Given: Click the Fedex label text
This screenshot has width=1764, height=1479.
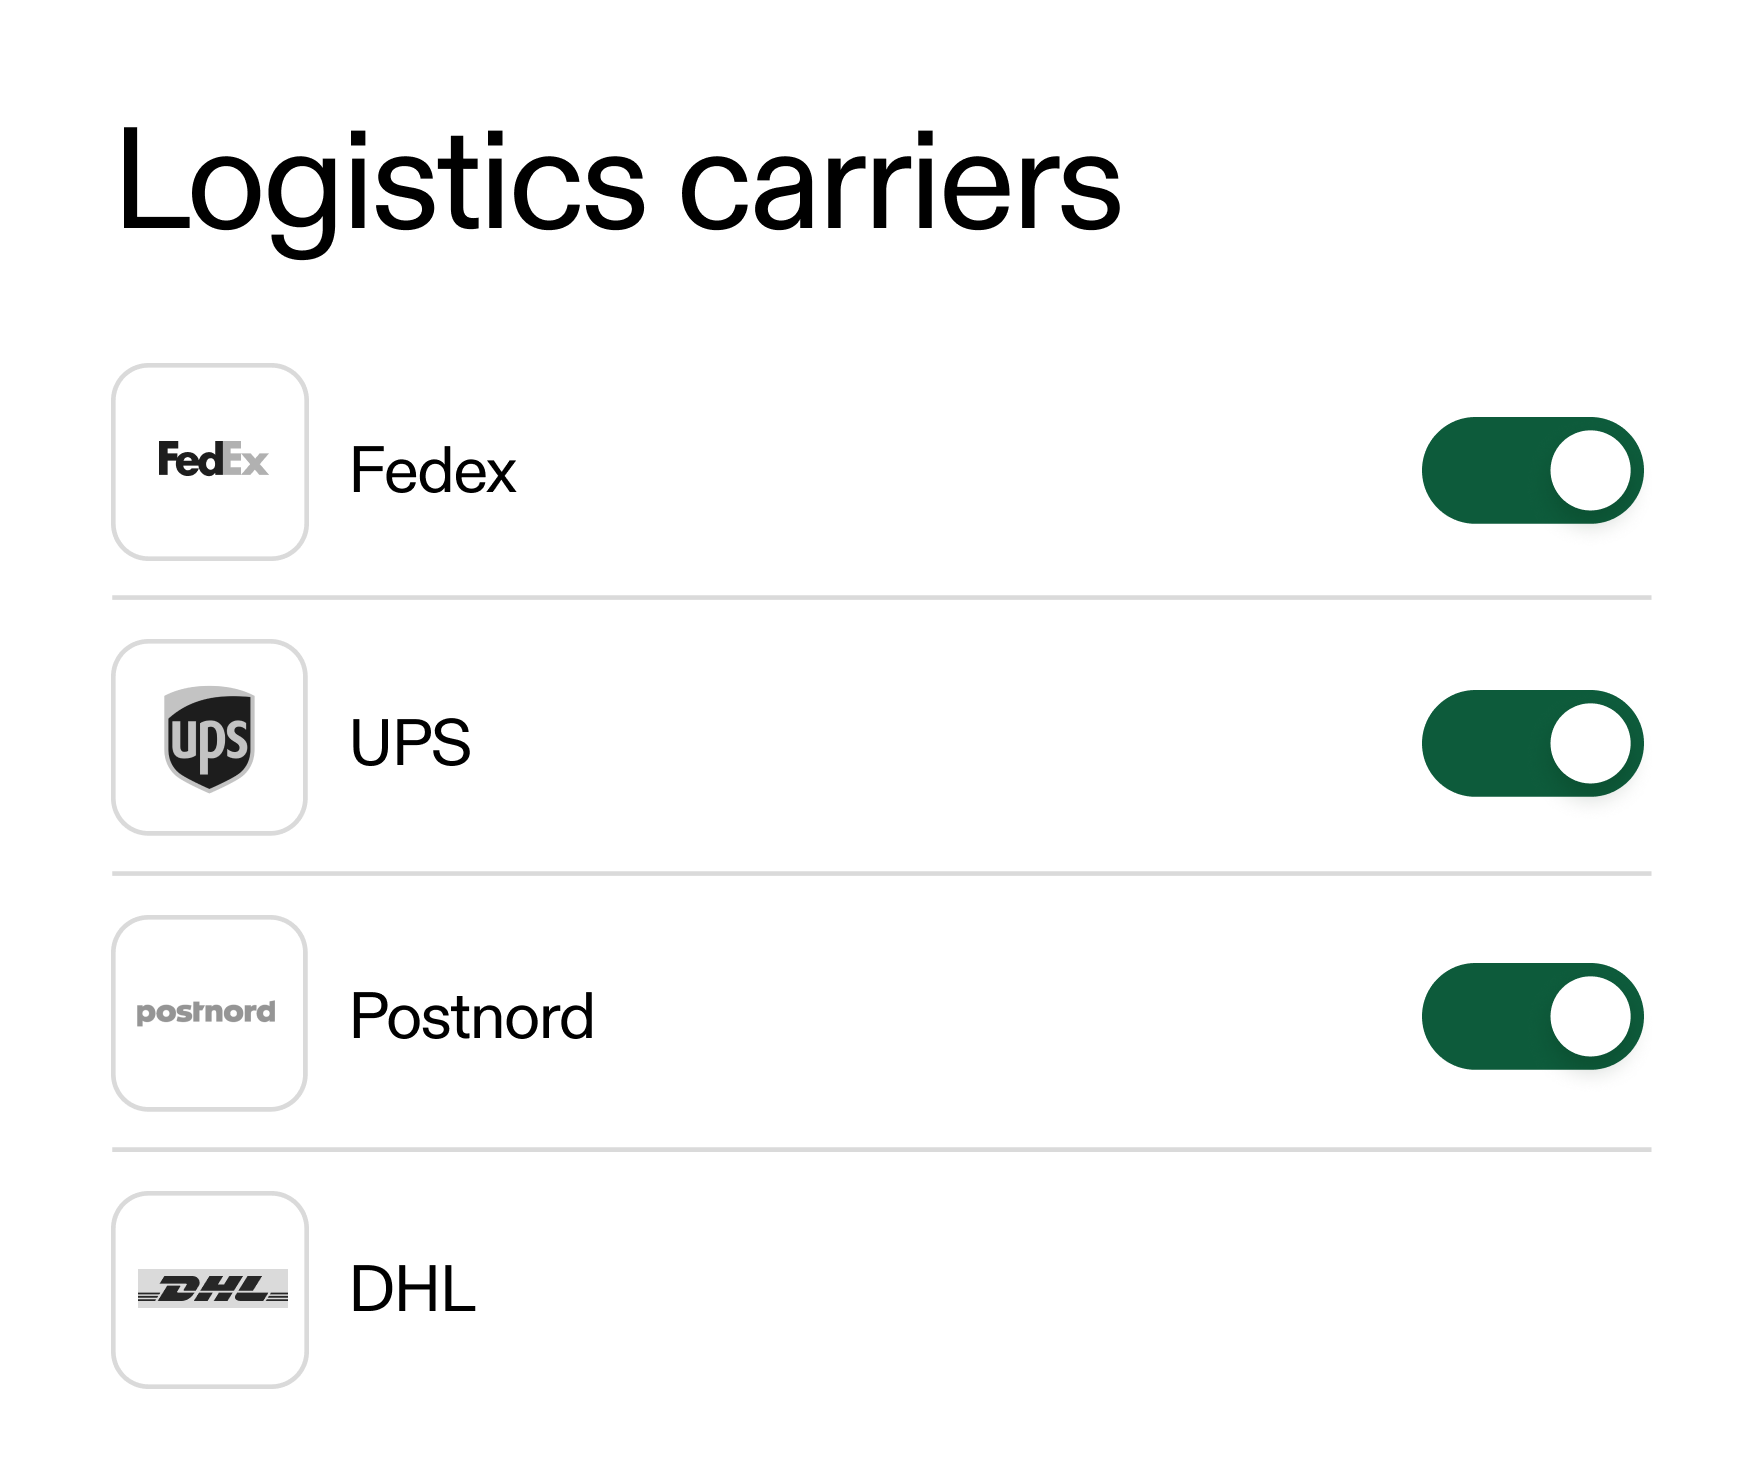Looking at the screenshot, I should click(432, 470).
